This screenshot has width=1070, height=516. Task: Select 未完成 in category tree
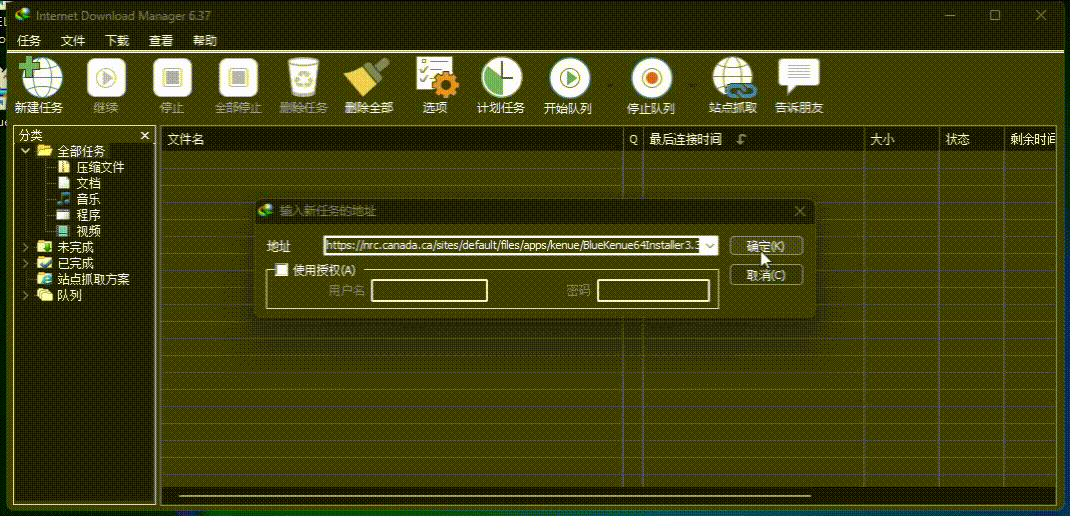(x=75, y=247)
